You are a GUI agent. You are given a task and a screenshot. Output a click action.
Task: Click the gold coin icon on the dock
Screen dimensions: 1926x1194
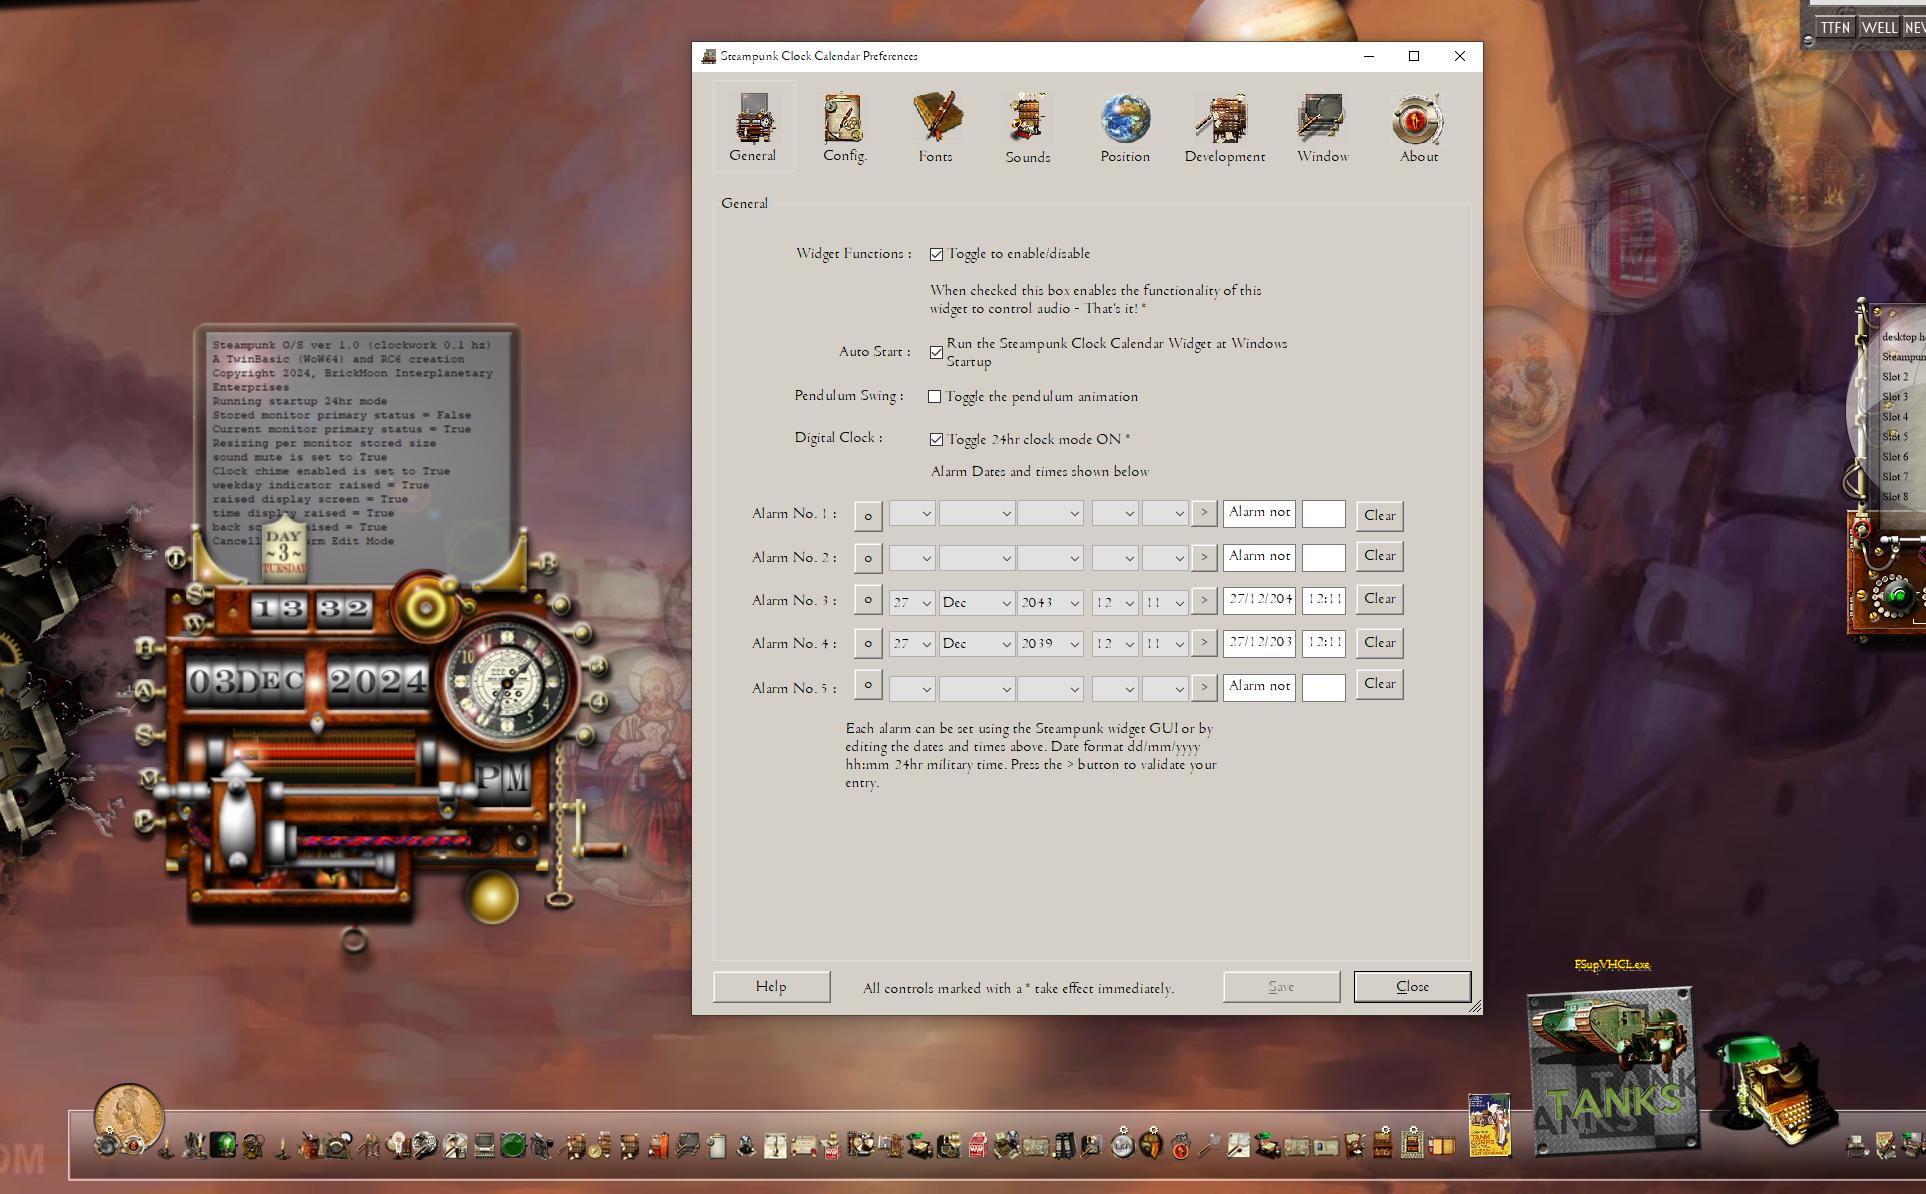[128, 1118]
